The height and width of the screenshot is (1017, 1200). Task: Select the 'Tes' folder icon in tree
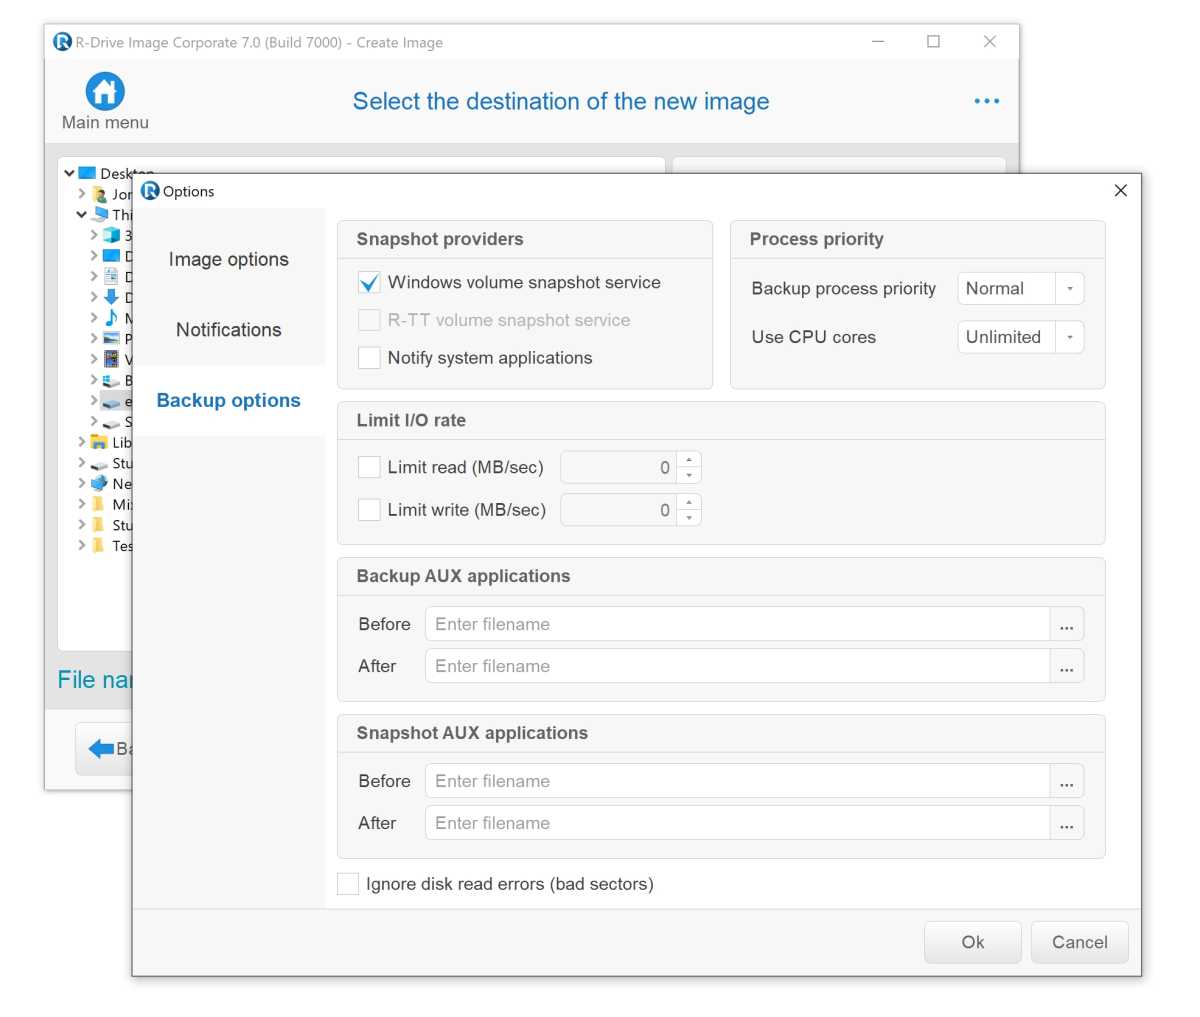coord(98,545)
